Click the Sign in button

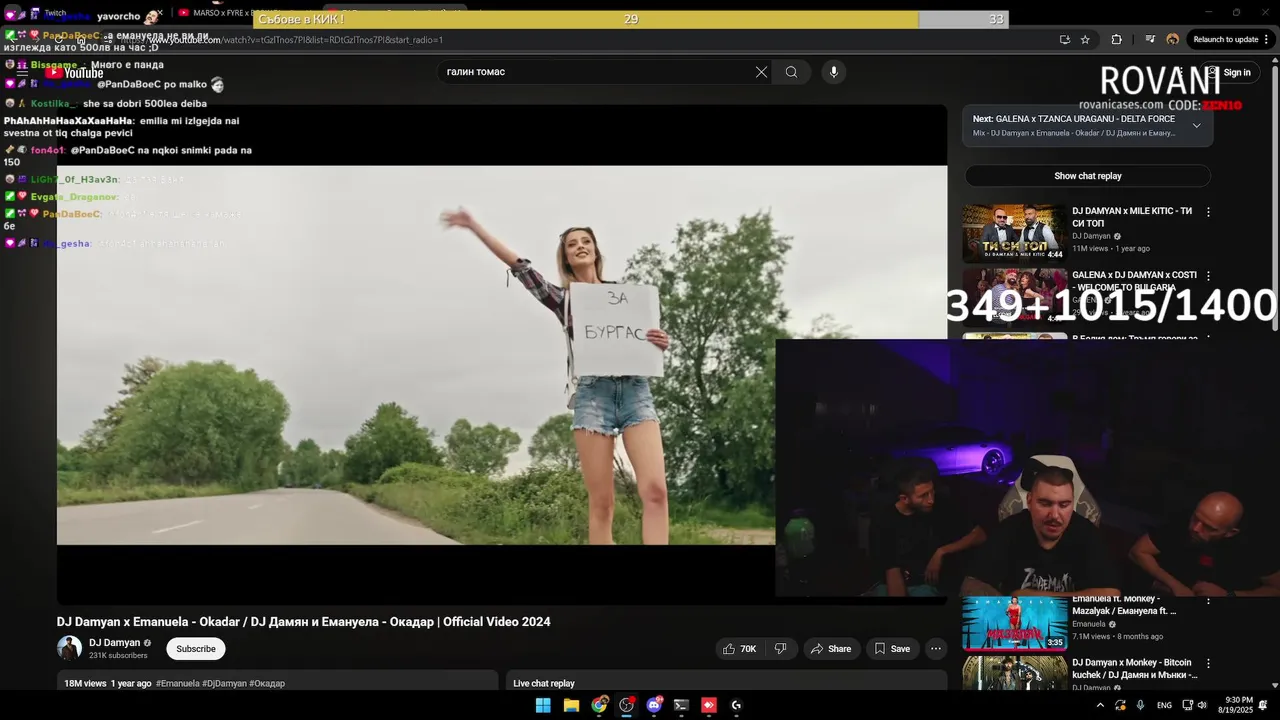[x=1228, y=72]
